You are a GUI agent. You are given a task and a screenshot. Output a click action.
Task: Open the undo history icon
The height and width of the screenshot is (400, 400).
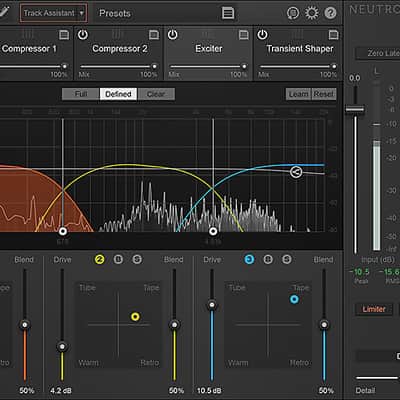[x=293, y=13]
